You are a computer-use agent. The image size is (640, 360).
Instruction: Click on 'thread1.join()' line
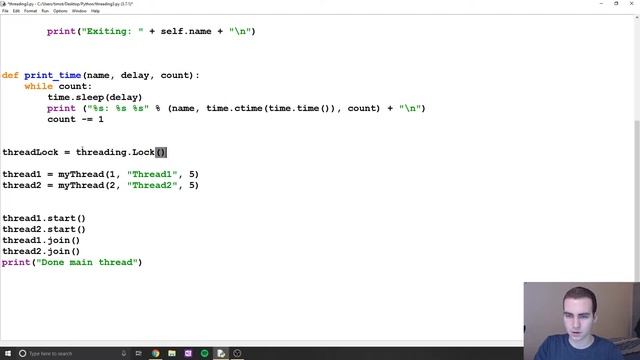pyautogui.click(x=41, y=240)
